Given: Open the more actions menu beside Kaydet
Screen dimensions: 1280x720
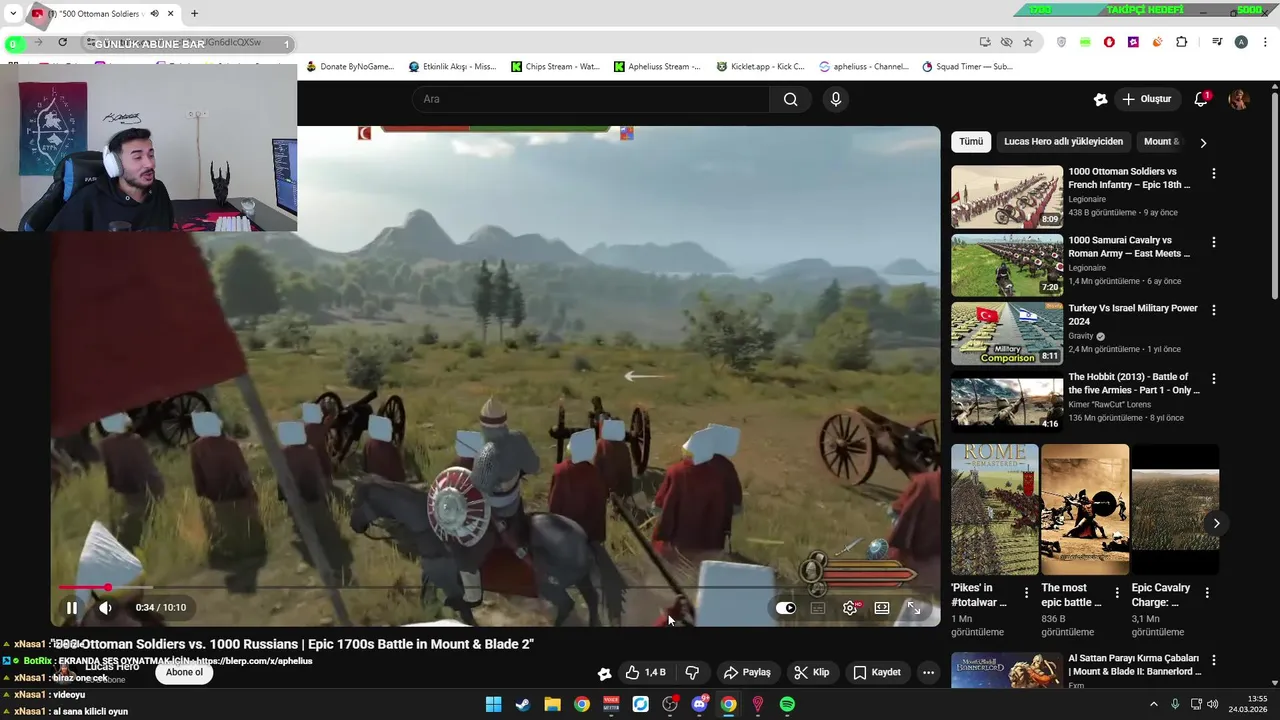Looking at the screenshot, I should 928,672.
